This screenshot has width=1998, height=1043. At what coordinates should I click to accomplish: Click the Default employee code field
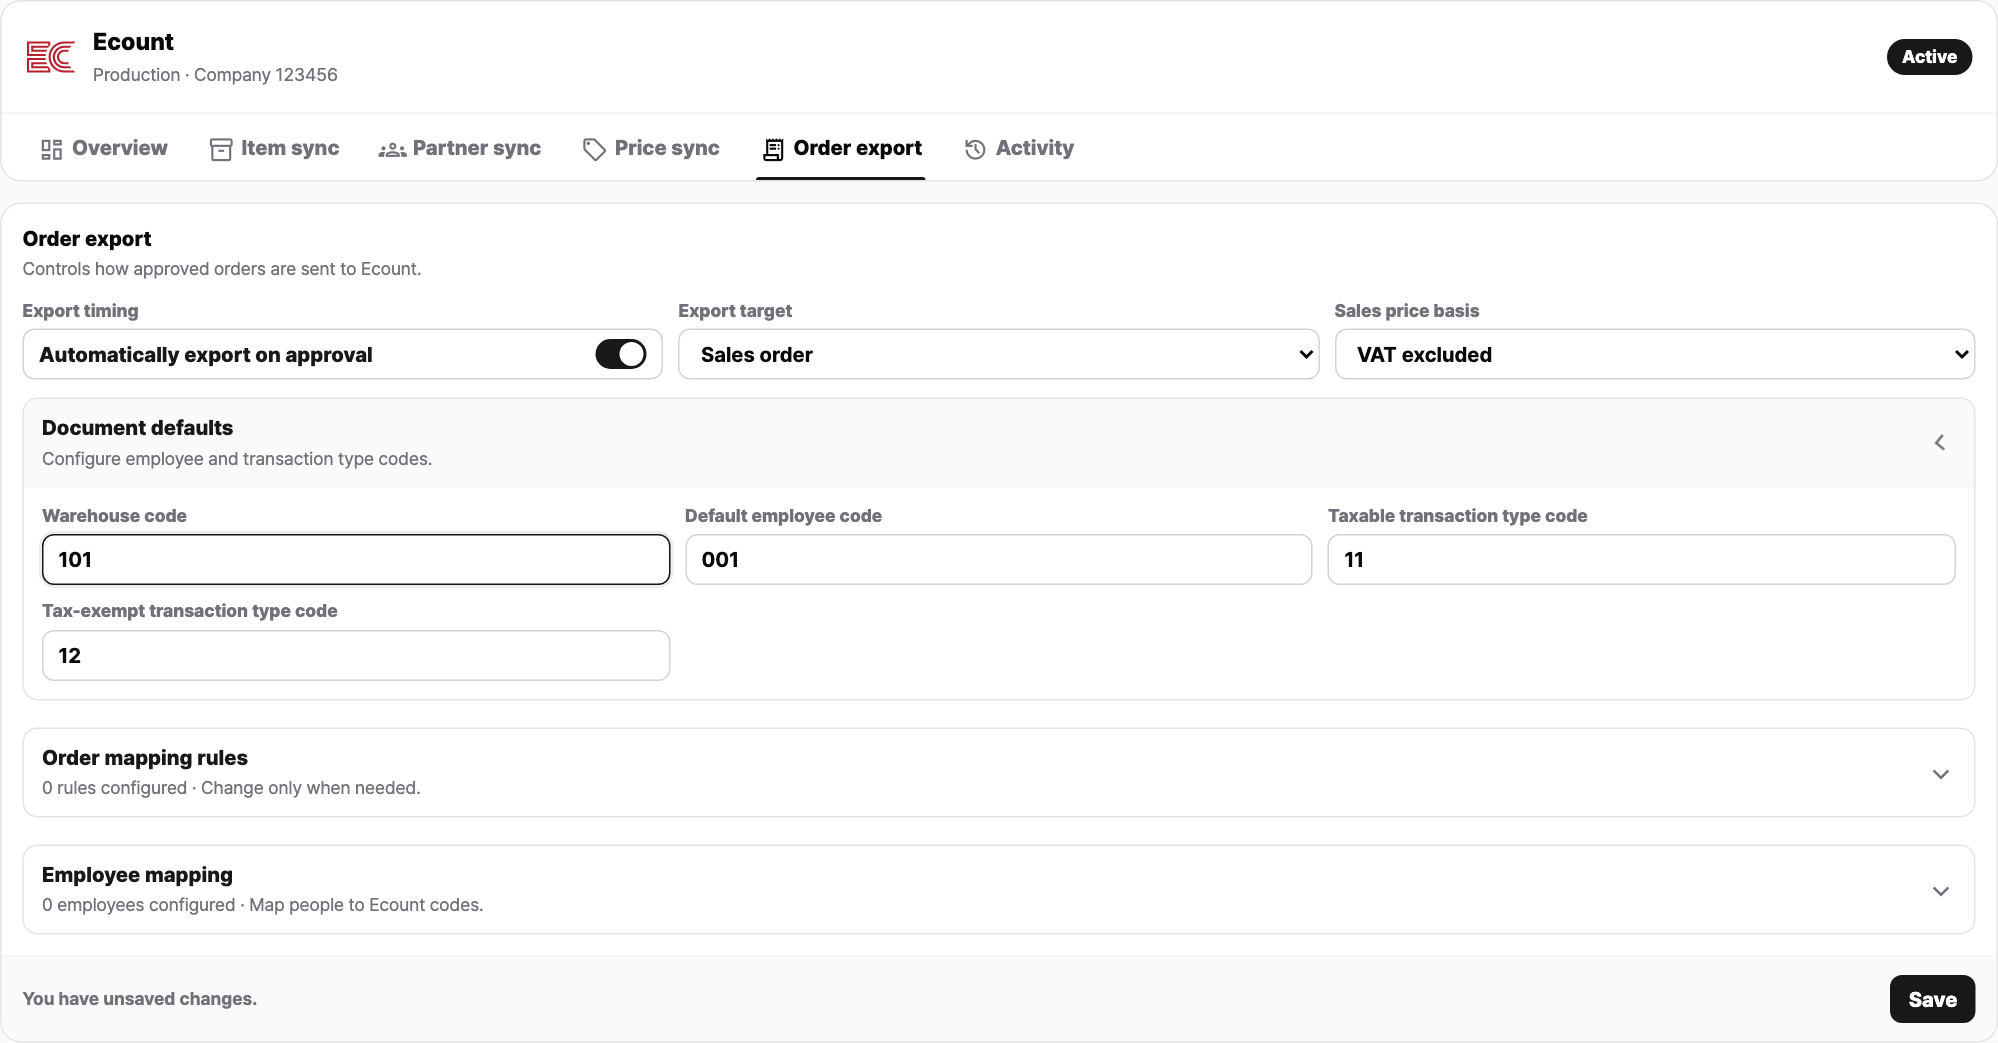pyautogui.click(x=998, y=559)
